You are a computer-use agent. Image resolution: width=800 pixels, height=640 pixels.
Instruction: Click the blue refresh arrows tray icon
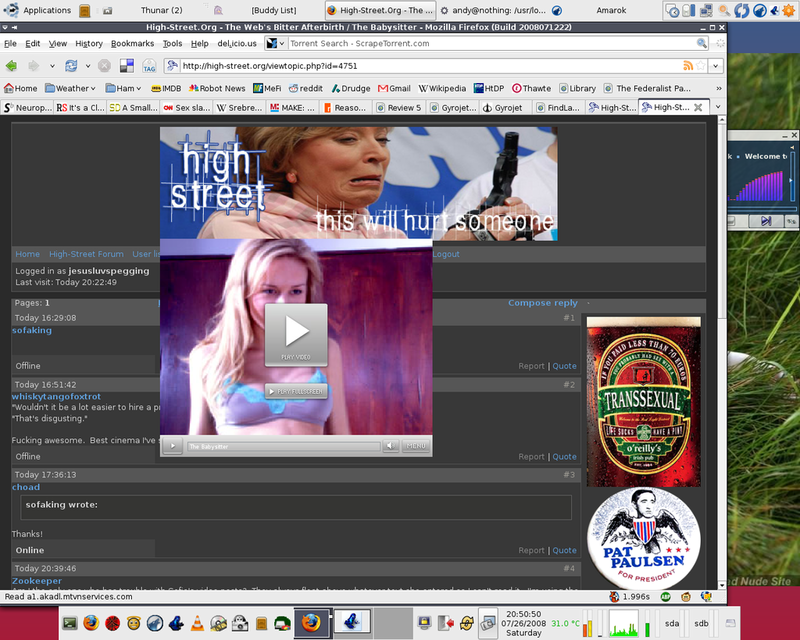(x=741, y=10)
